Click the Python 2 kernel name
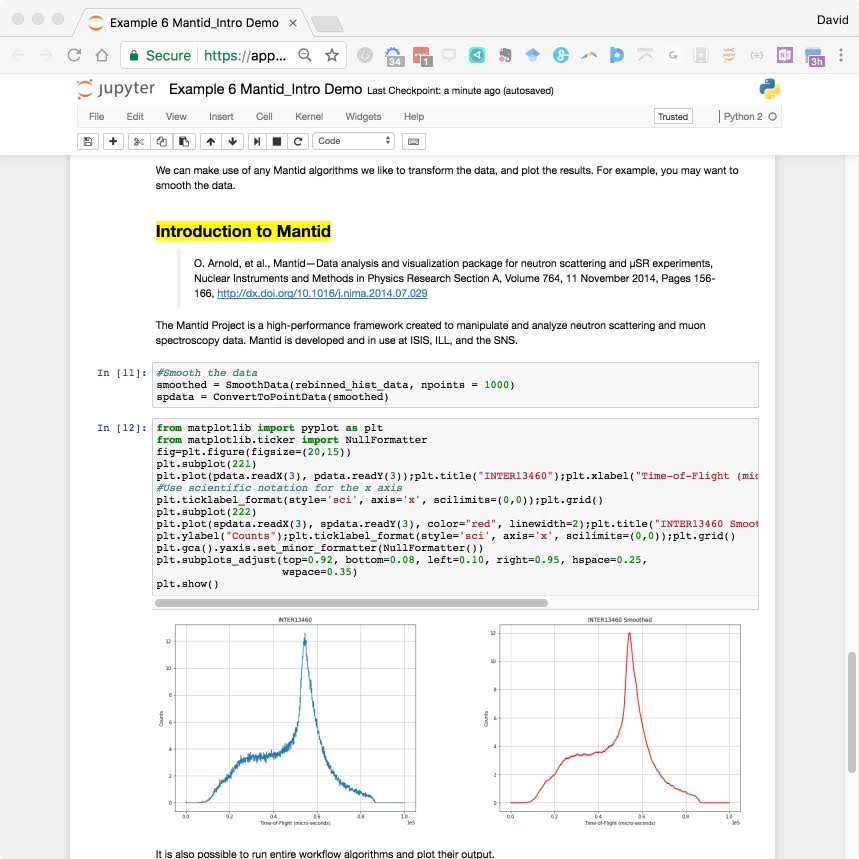This screenshot has height=859, width=859. 743,117
